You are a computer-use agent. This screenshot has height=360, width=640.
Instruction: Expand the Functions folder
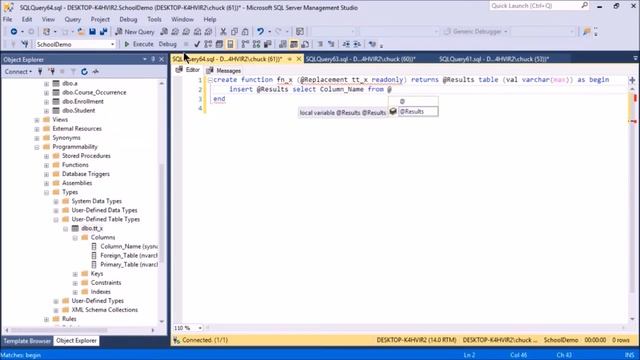tap(46, 165)
